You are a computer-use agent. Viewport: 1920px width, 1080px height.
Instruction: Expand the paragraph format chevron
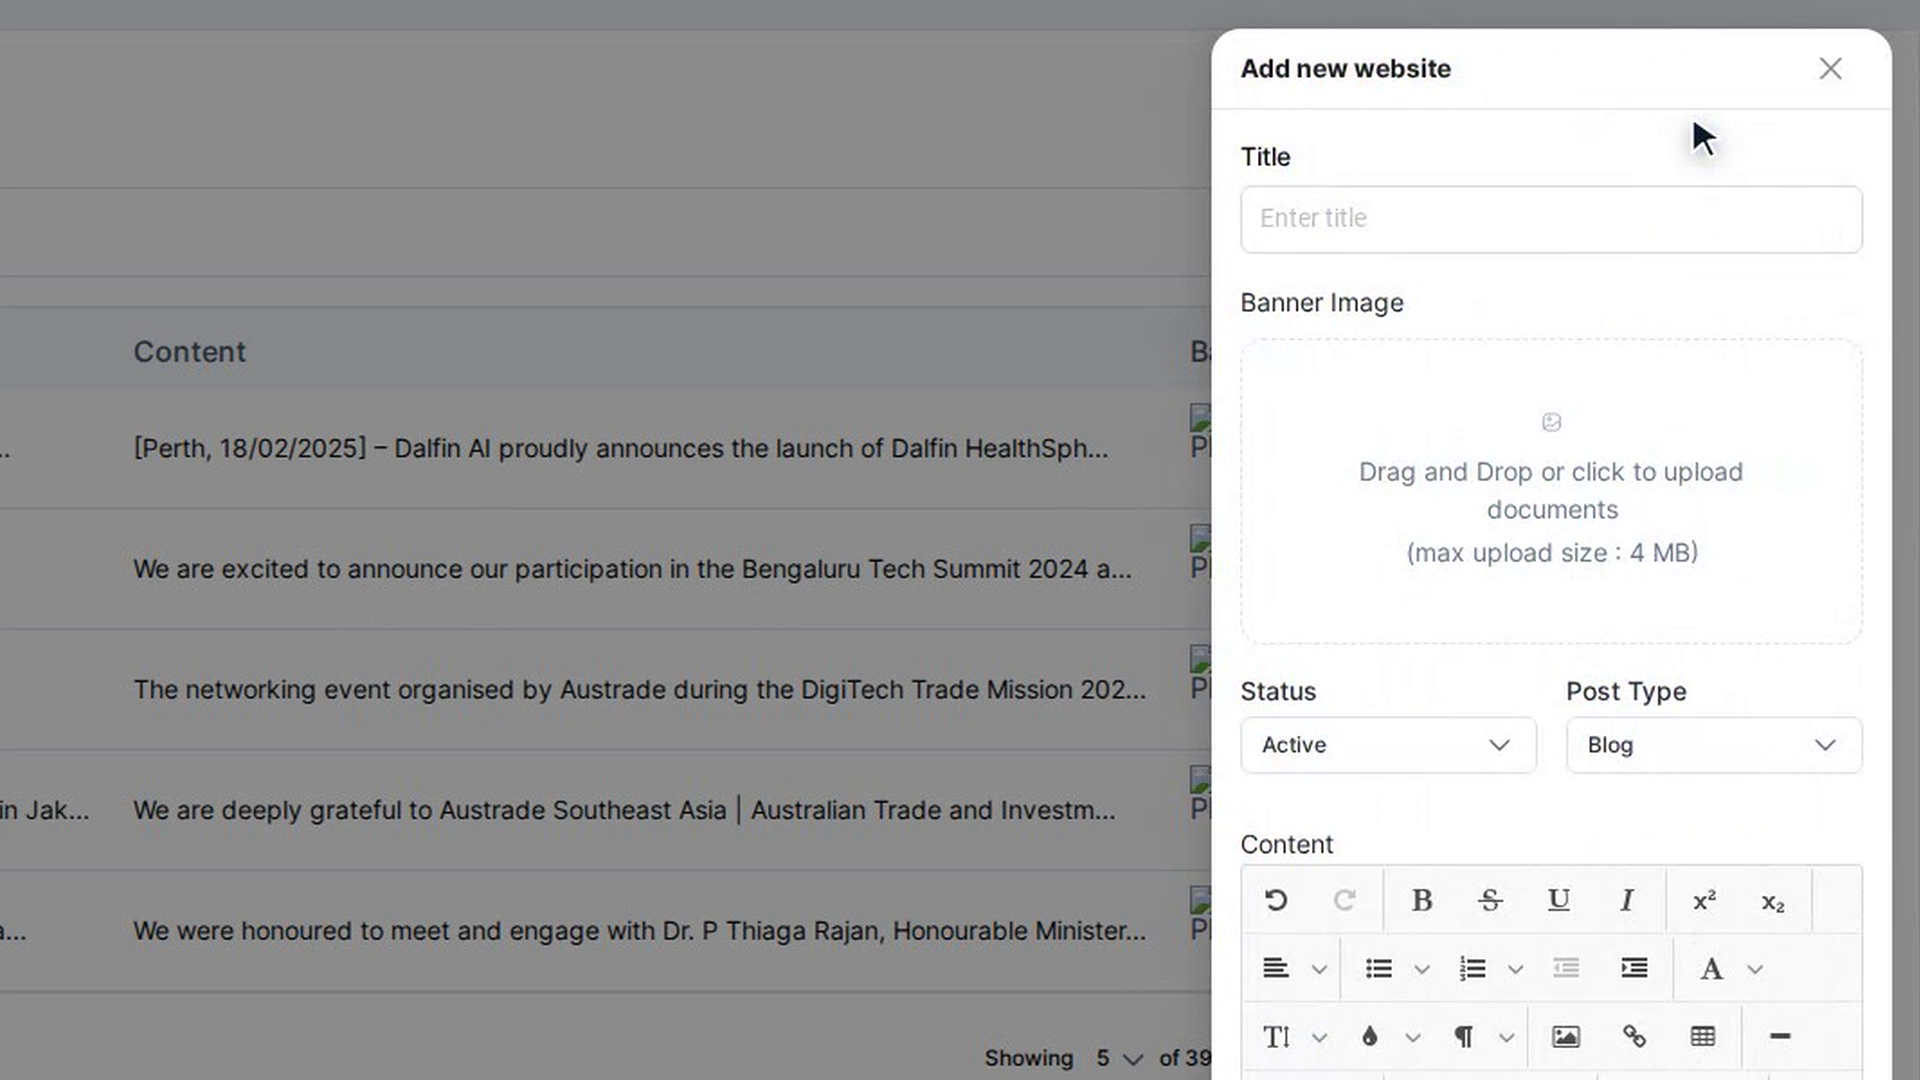(x=1506, y=1038)
